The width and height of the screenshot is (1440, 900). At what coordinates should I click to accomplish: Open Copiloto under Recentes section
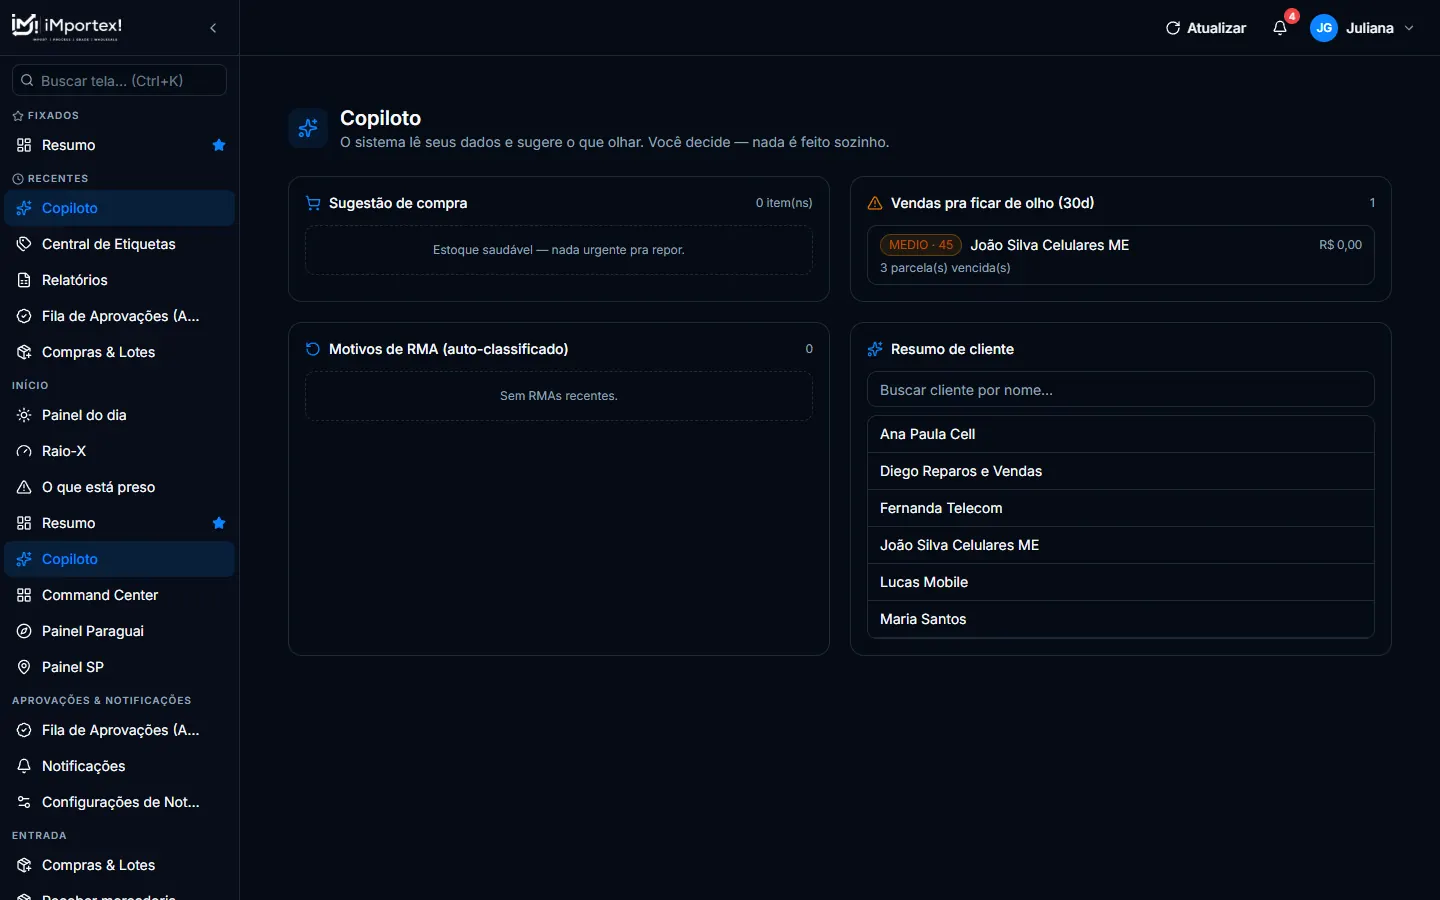click(119, 208)
